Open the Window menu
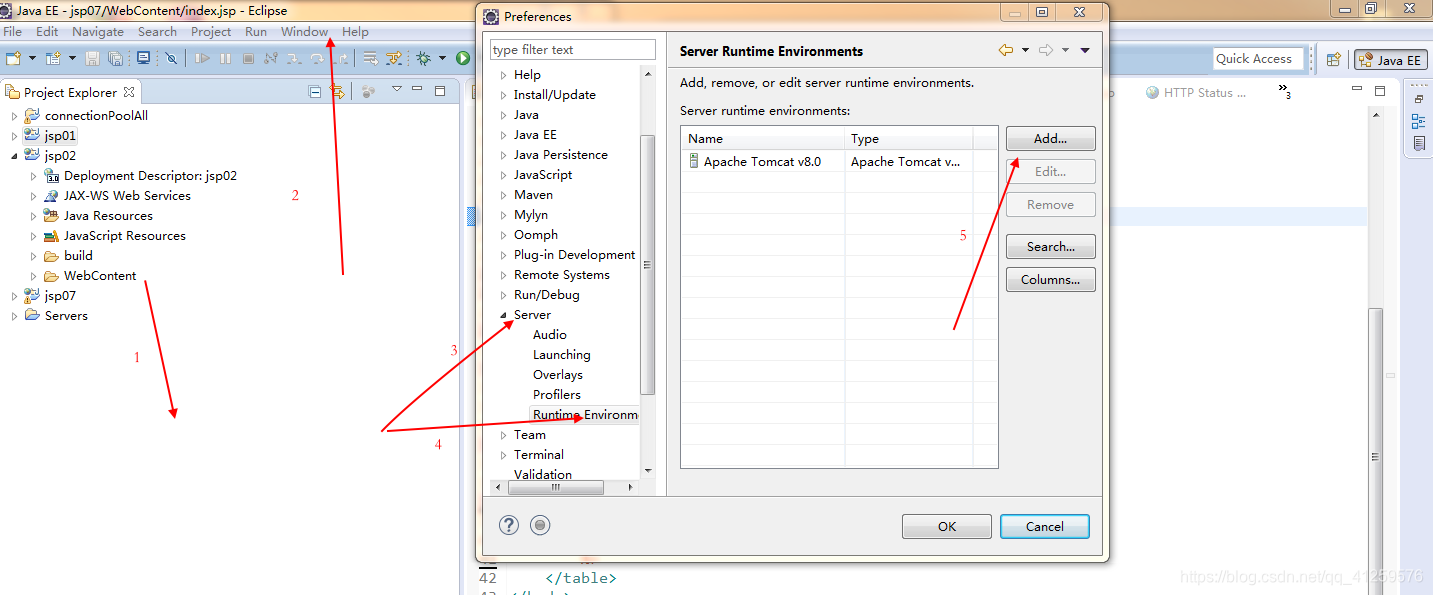This screenshot has height=595, width=1433. pos(304,31)
